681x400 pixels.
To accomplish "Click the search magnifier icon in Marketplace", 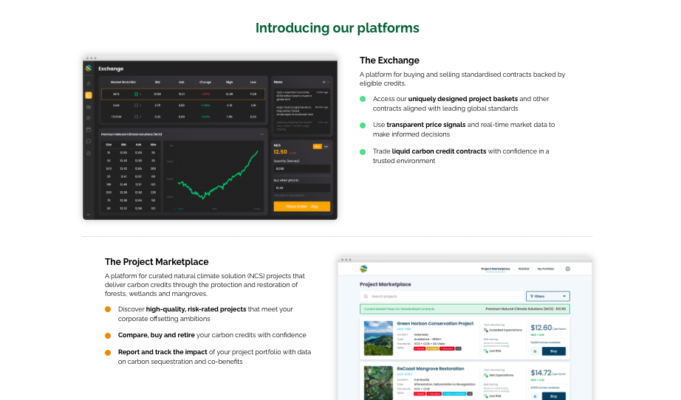I will [x=366, y=296].
